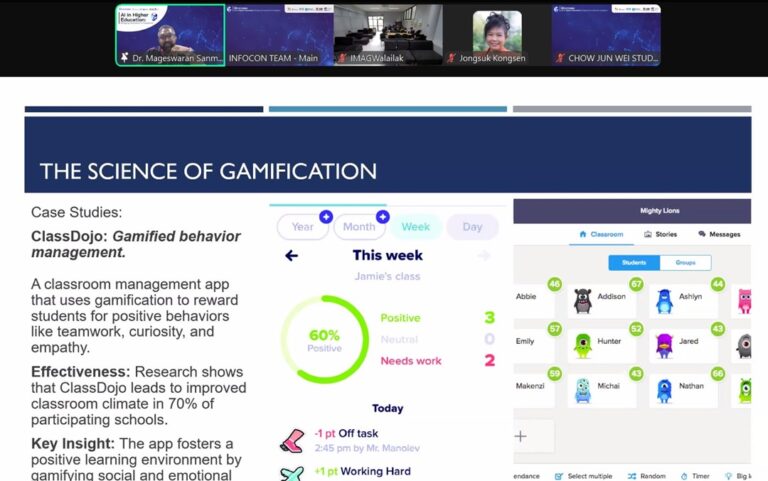Click Michai's light blue monster avatar

tap(582, 390)
